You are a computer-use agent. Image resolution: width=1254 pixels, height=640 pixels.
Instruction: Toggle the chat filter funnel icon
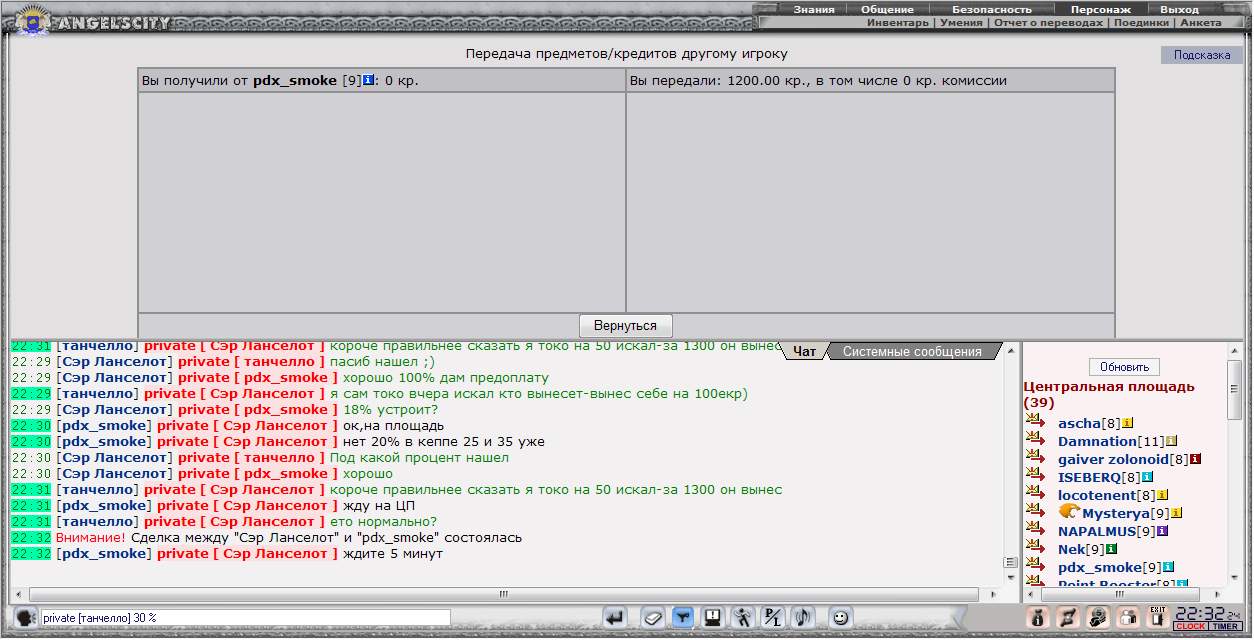point(683,618)
